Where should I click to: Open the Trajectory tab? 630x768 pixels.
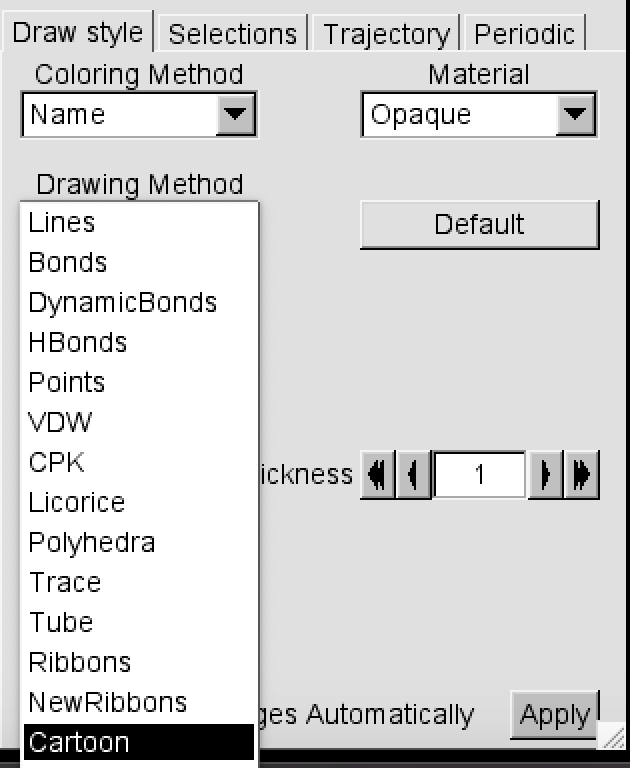(386, 34)
